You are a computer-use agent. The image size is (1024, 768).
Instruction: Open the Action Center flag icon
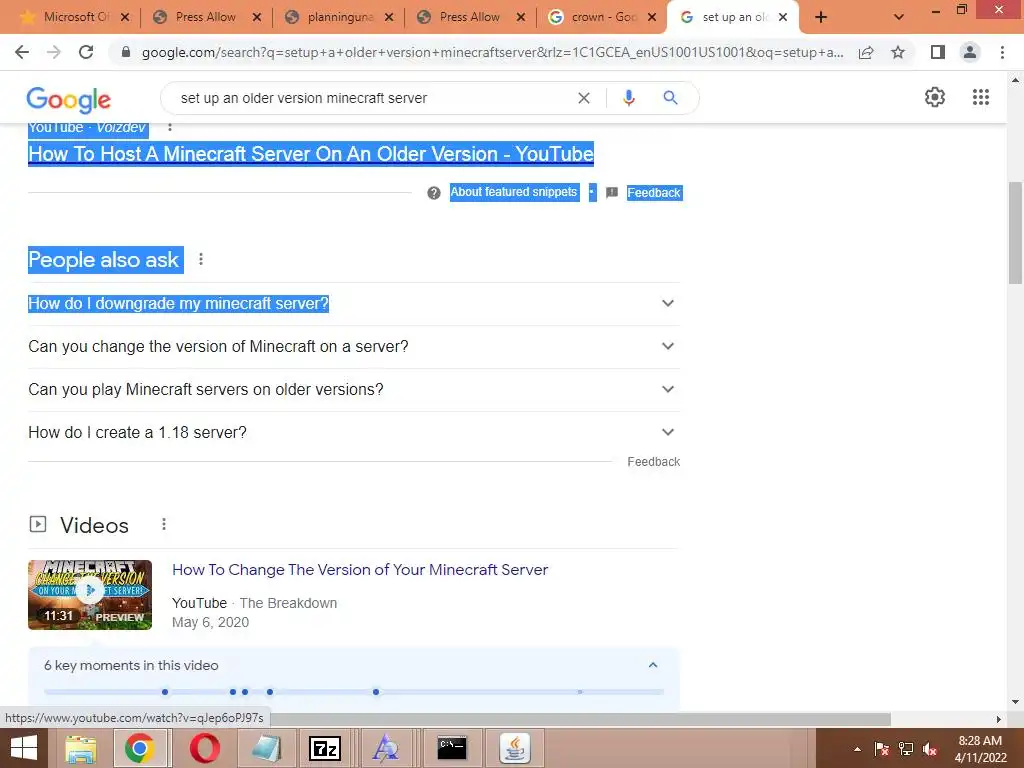click(x=881, y=749)
